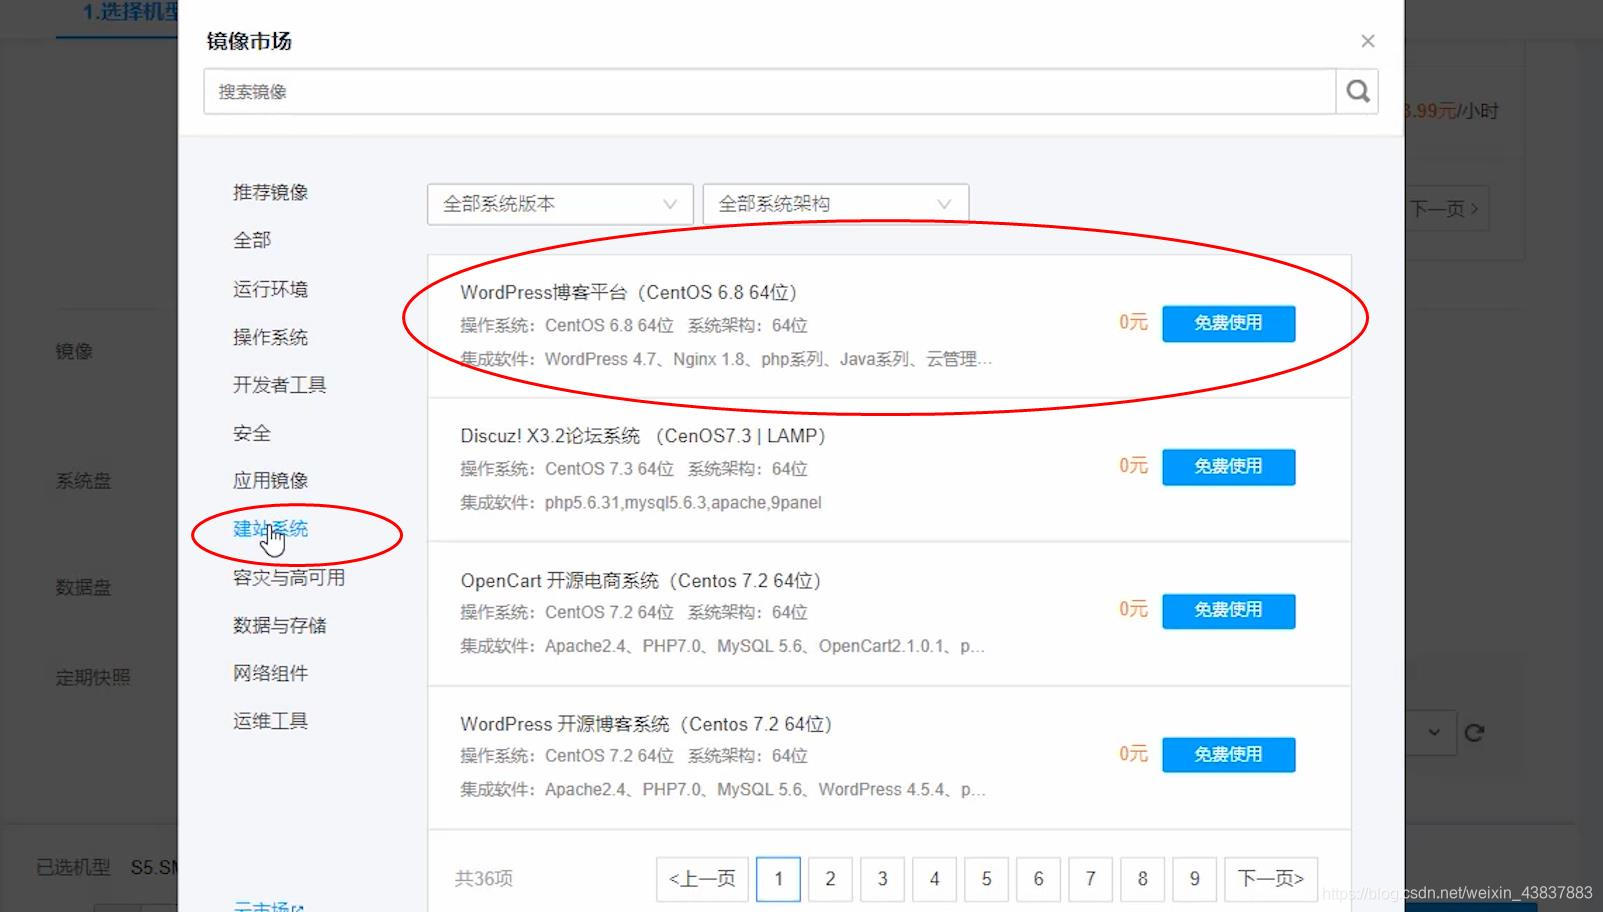Screen dimensions: 1603x912
Task: Open Discuz! X3.2论坛系统 title
Action: tap(643, 436)
